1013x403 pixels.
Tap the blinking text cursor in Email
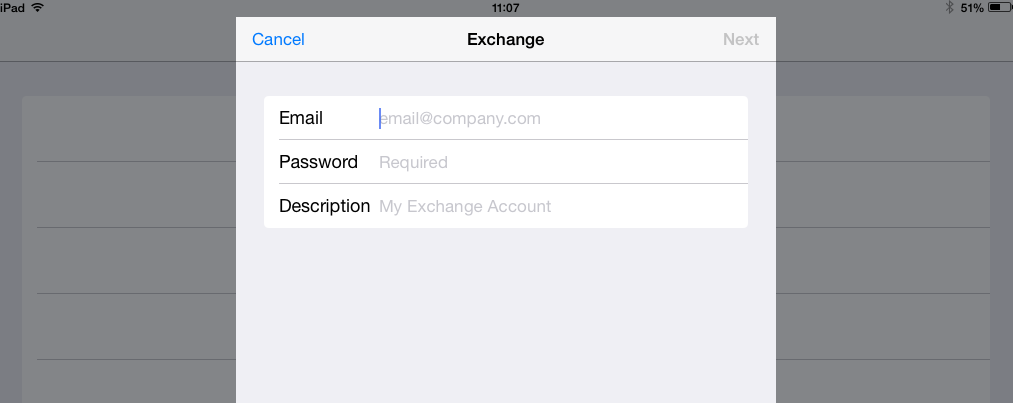click(380, 118)
